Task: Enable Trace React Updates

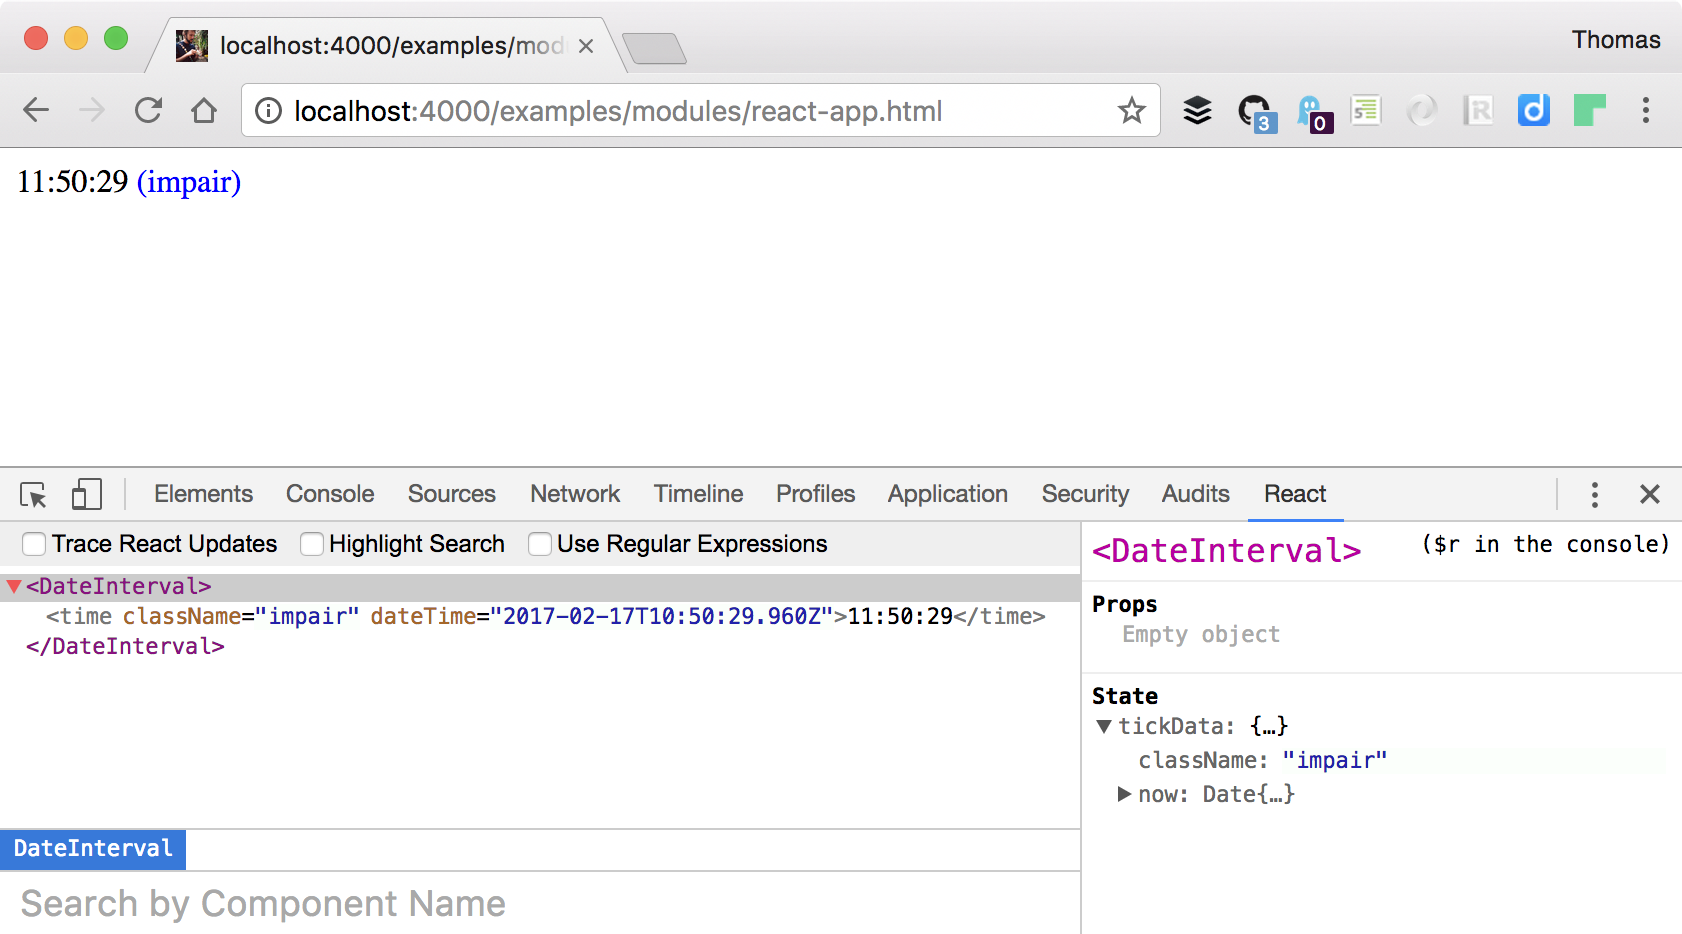Action: (34, 544)
